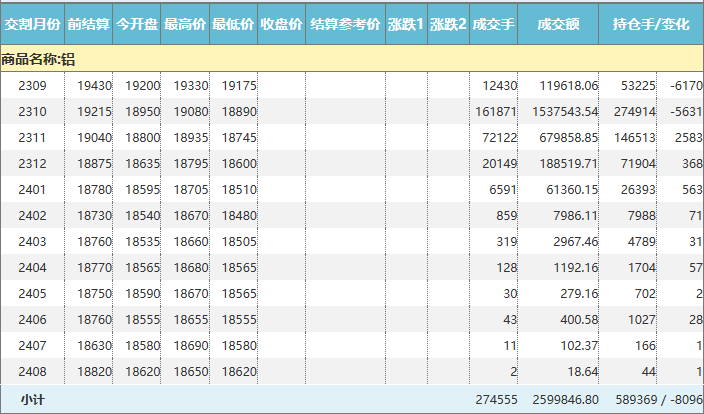Click the 涨跌2 column header
Image resolution: width=704 pixels, height=414 pixels.
(448, 23)
